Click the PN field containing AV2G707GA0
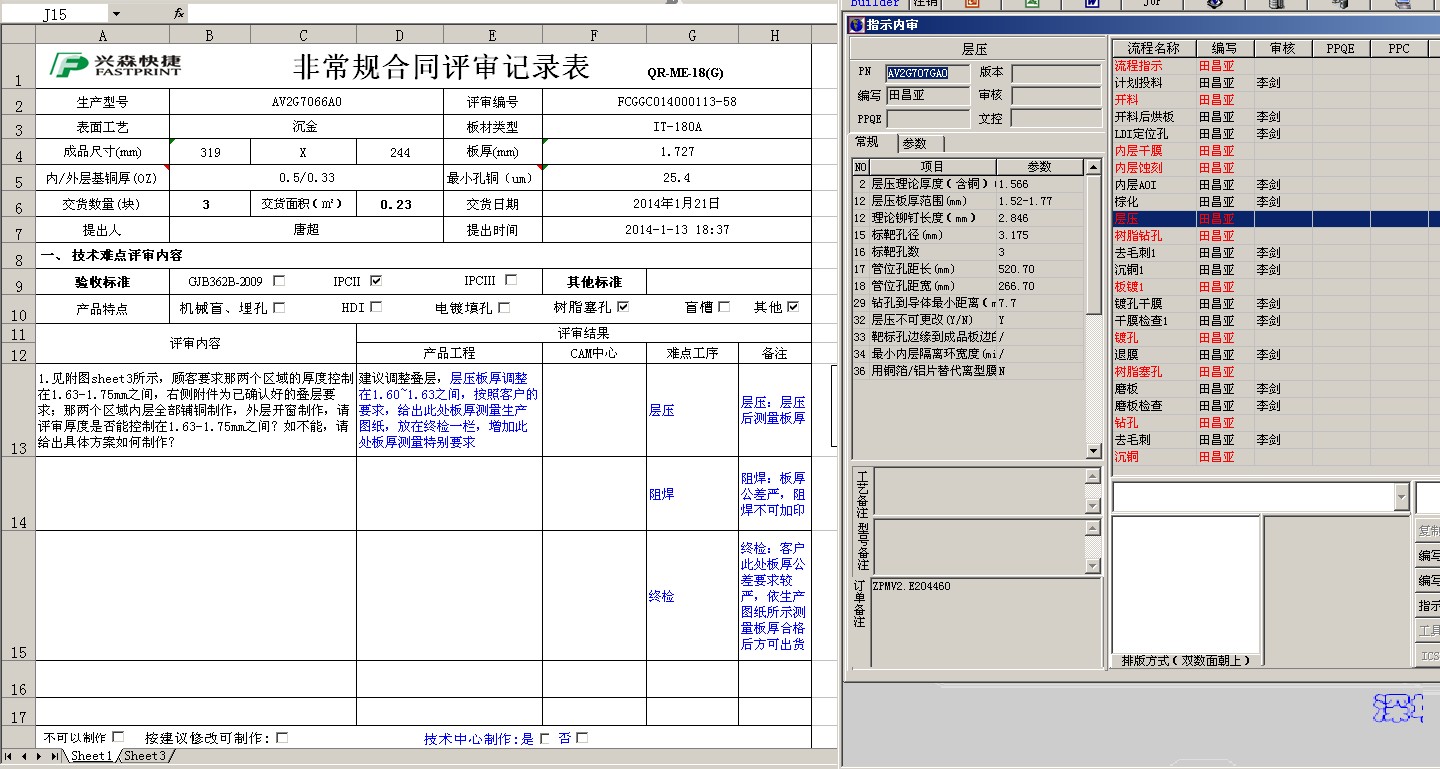Screen dimensions: 1440x769 929,73
